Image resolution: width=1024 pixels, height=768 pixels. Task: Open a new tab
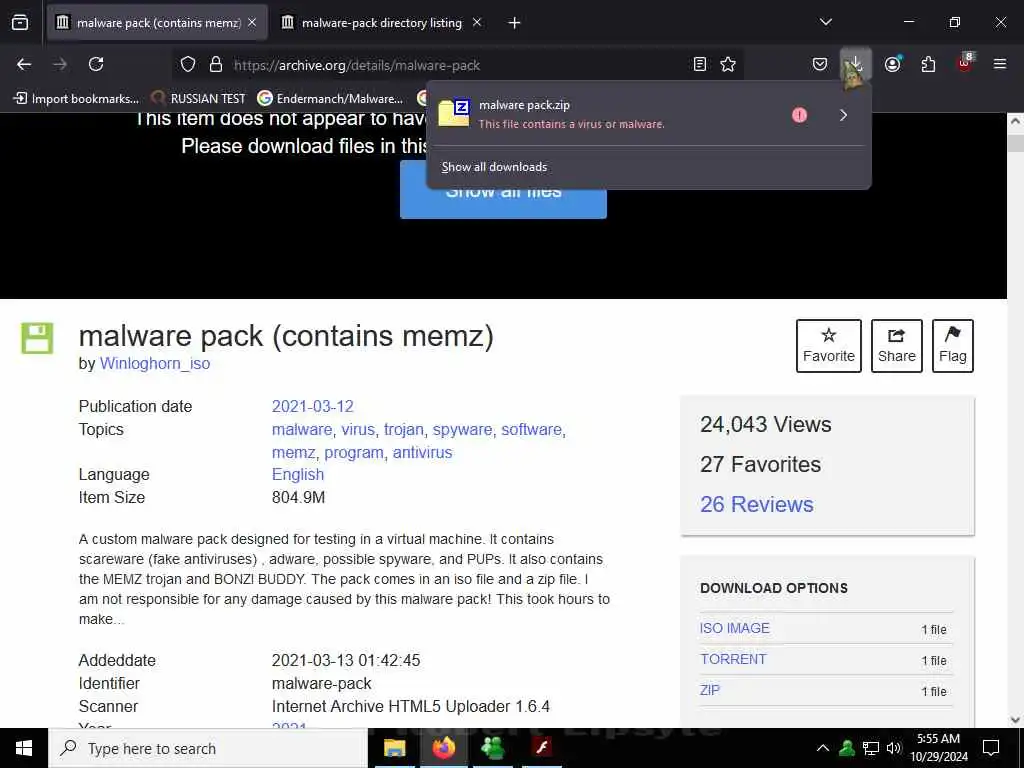click(x=514, y=23)
